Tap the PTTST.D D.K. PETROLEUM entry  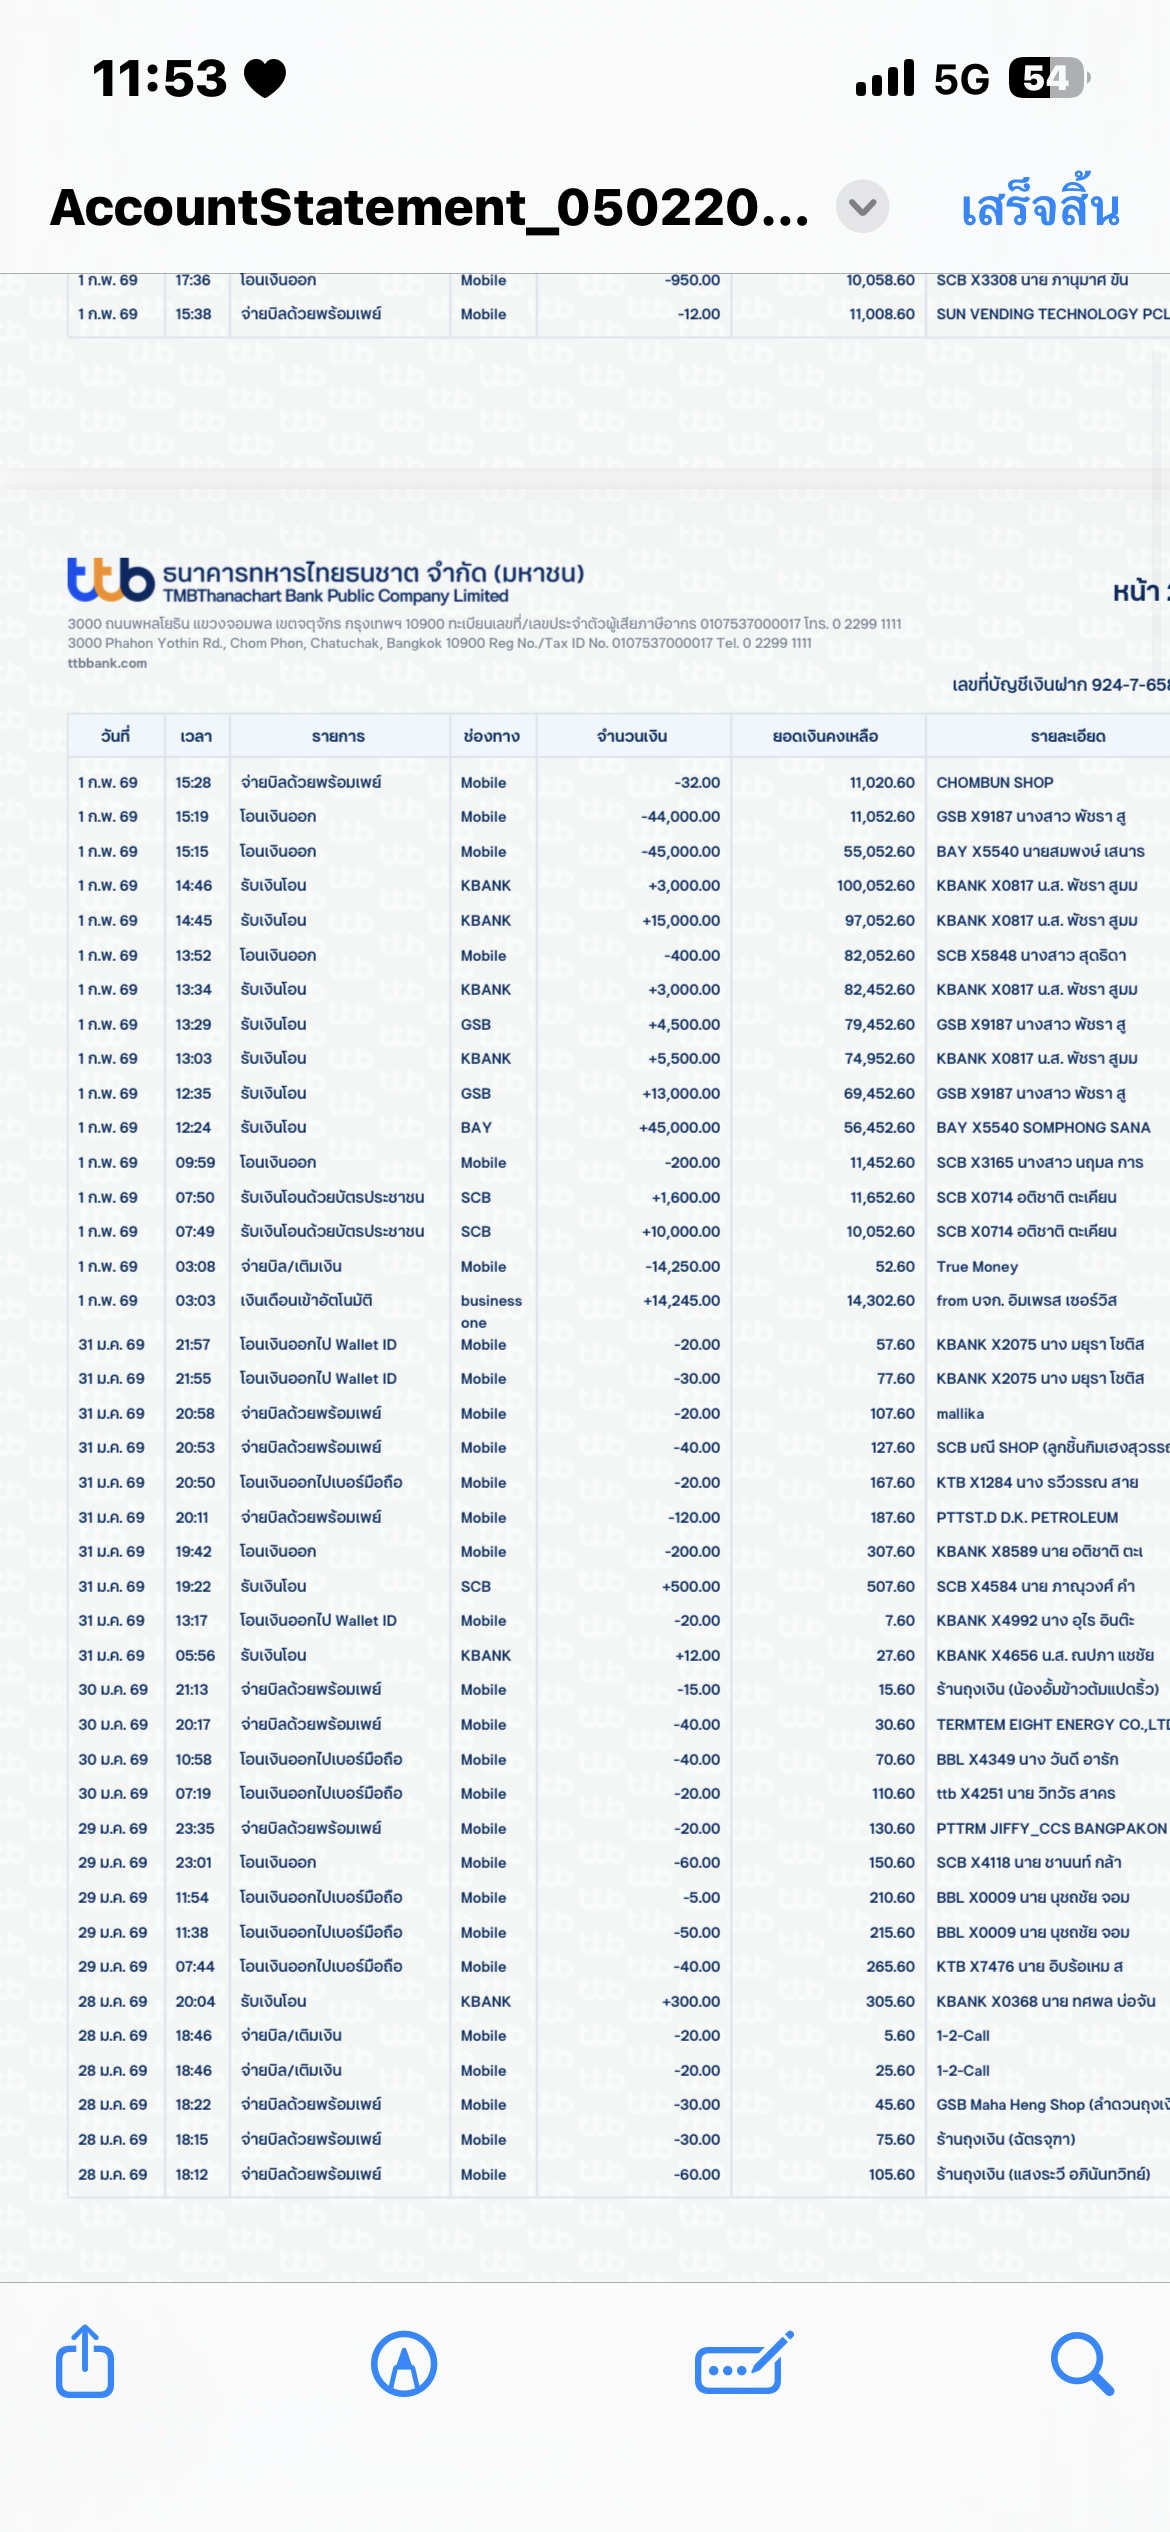(x=1027, y=1517)
